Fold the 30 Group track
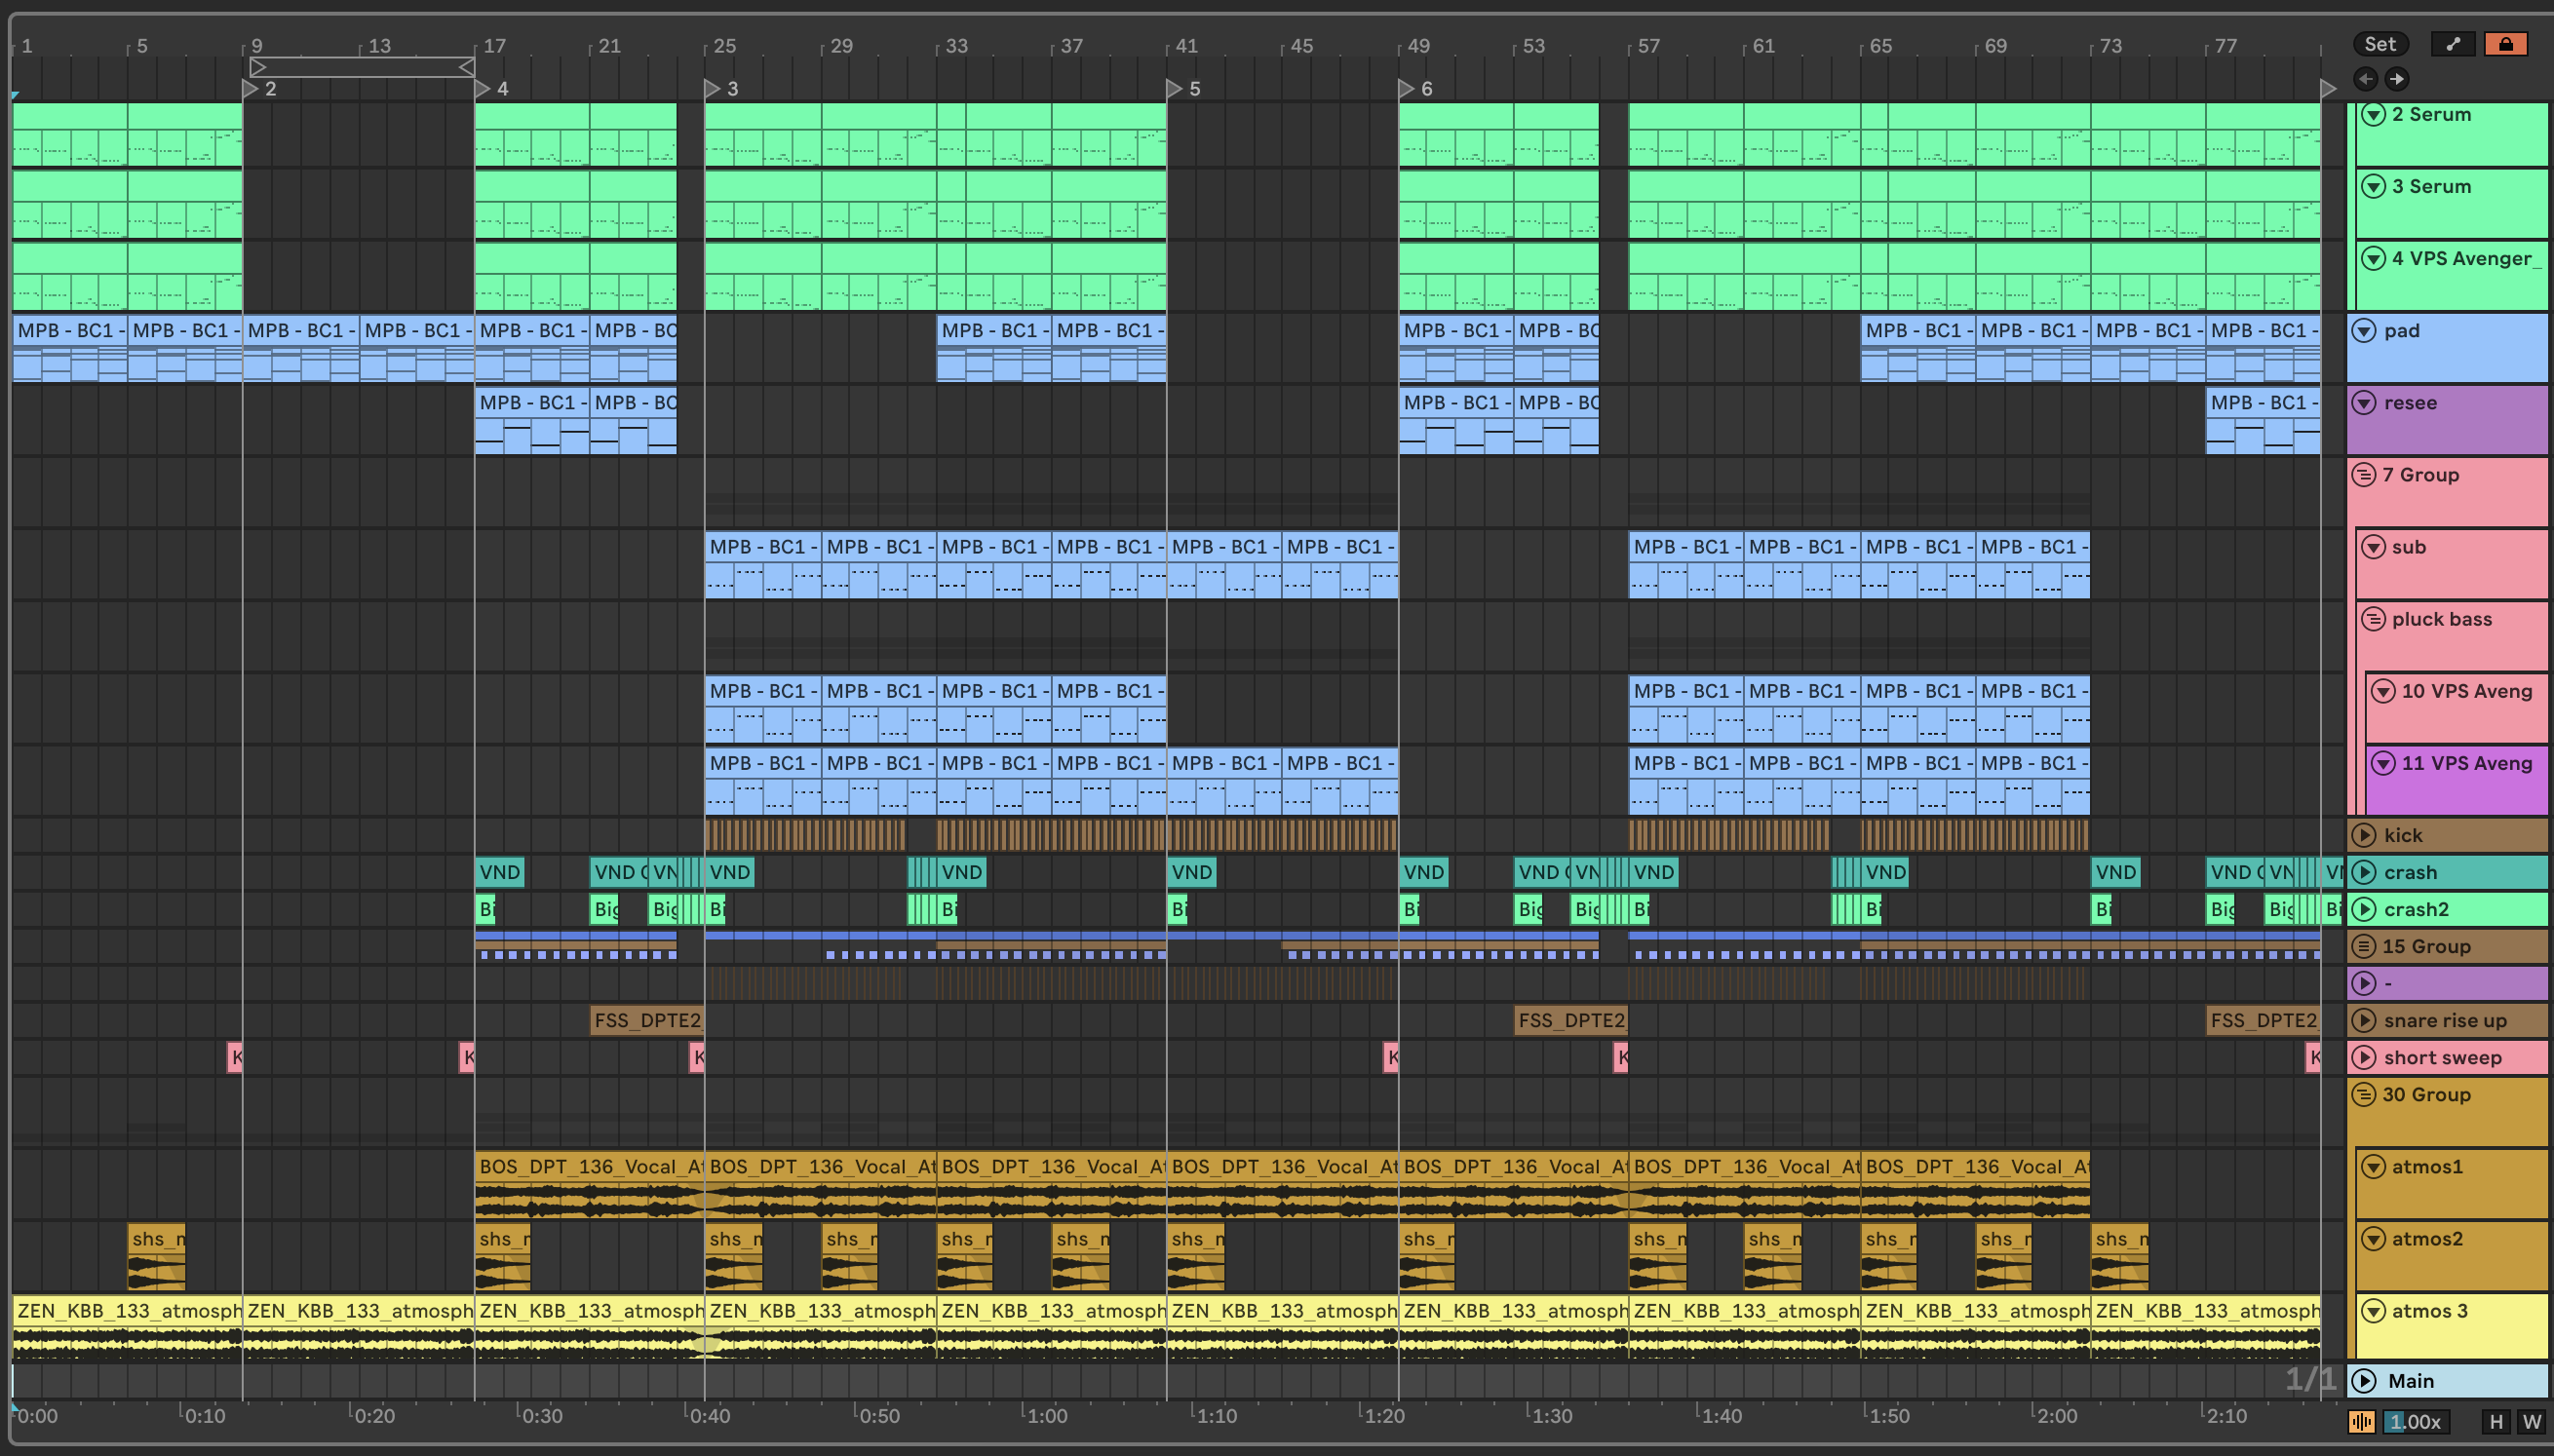This screenshot has width=2554, height=1456. [2364, 1095]
